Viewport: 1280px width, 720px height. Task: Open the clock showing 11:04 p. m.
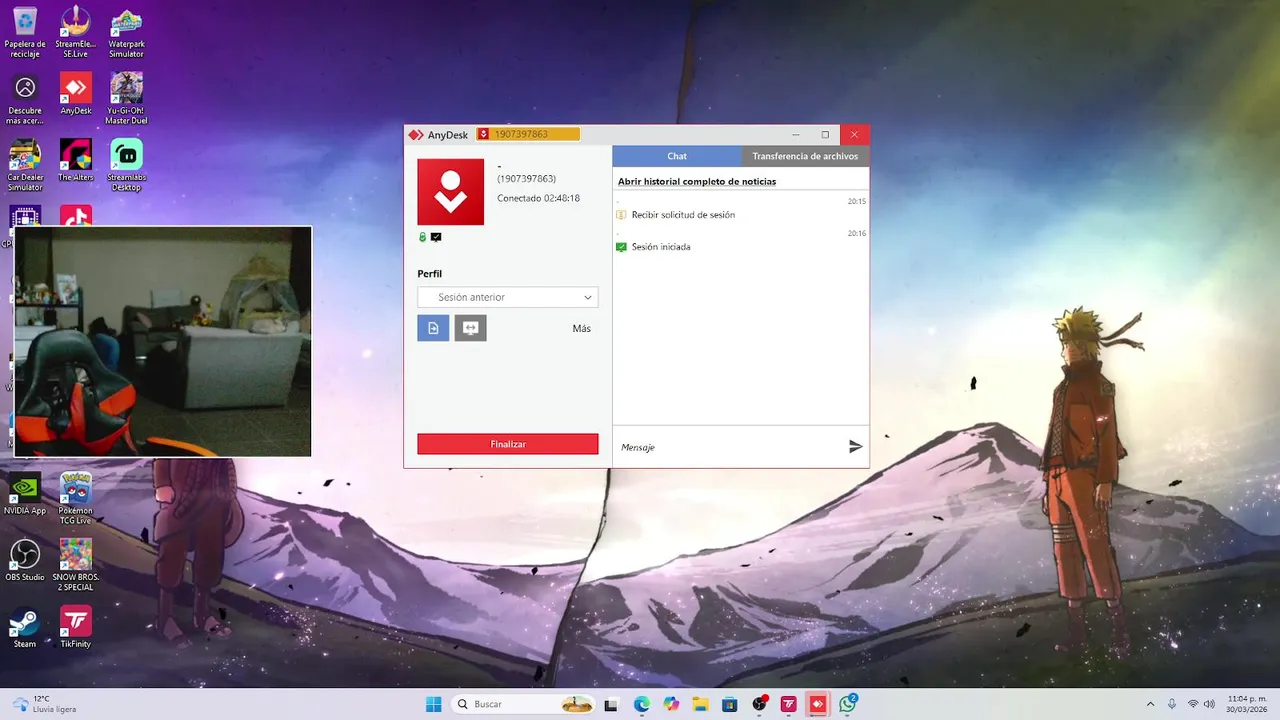(1248, 704)
